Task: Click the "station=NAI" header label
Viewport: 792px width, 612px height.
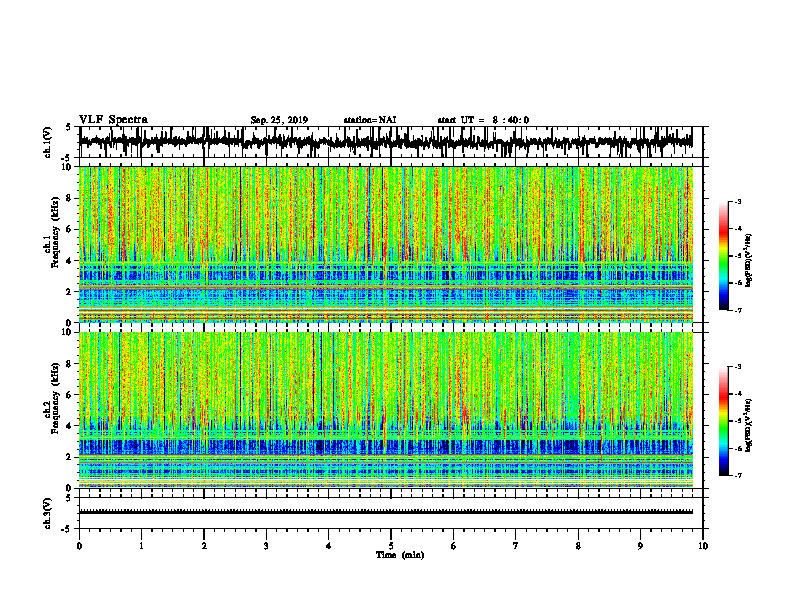Action: click(x=370, y=120)
